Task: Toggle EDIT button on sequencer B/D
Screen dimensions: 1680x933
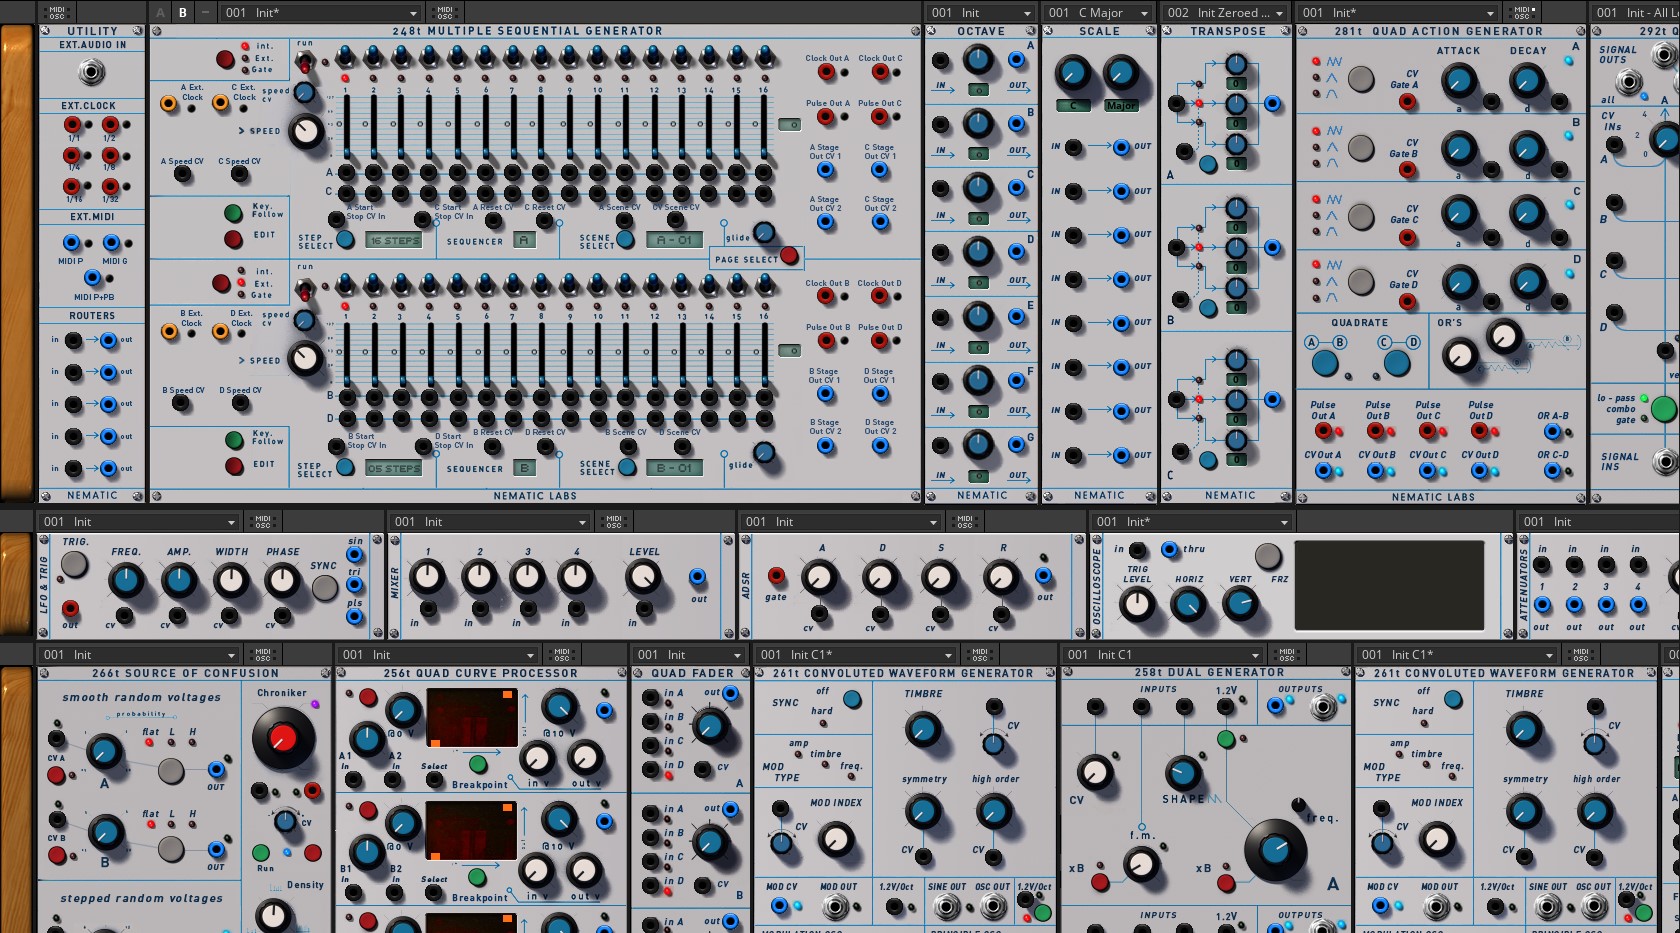Action: [x=233, y=466]
